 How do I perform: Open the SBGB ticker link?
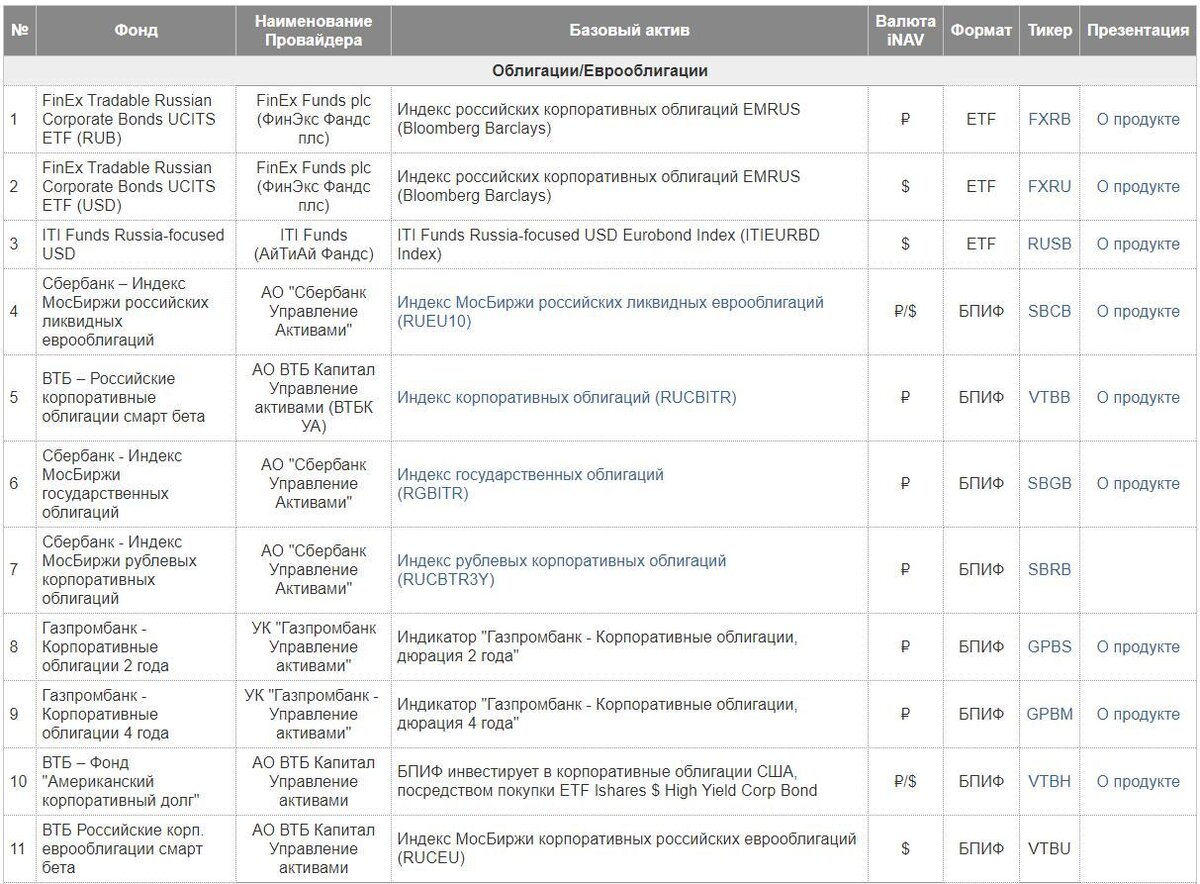point(1049,483)
